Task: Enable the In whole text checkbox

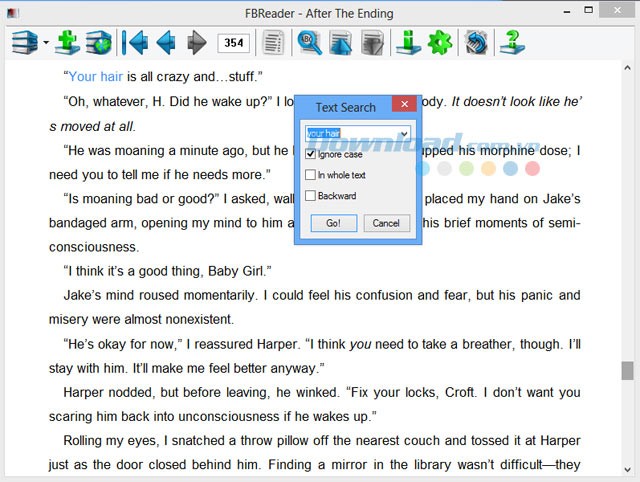Action: (x=311, y=175)
